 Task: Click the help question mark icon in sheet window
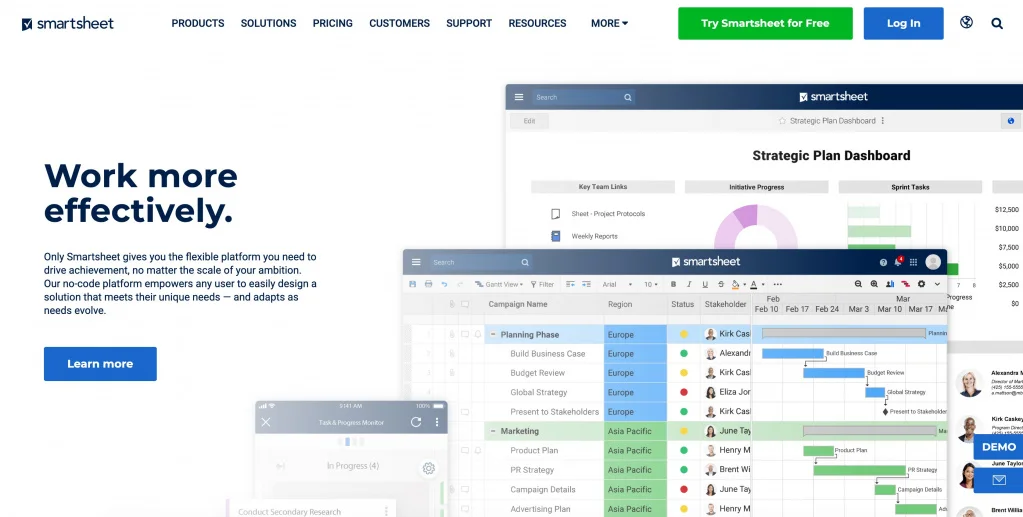[x=883, y=262]
